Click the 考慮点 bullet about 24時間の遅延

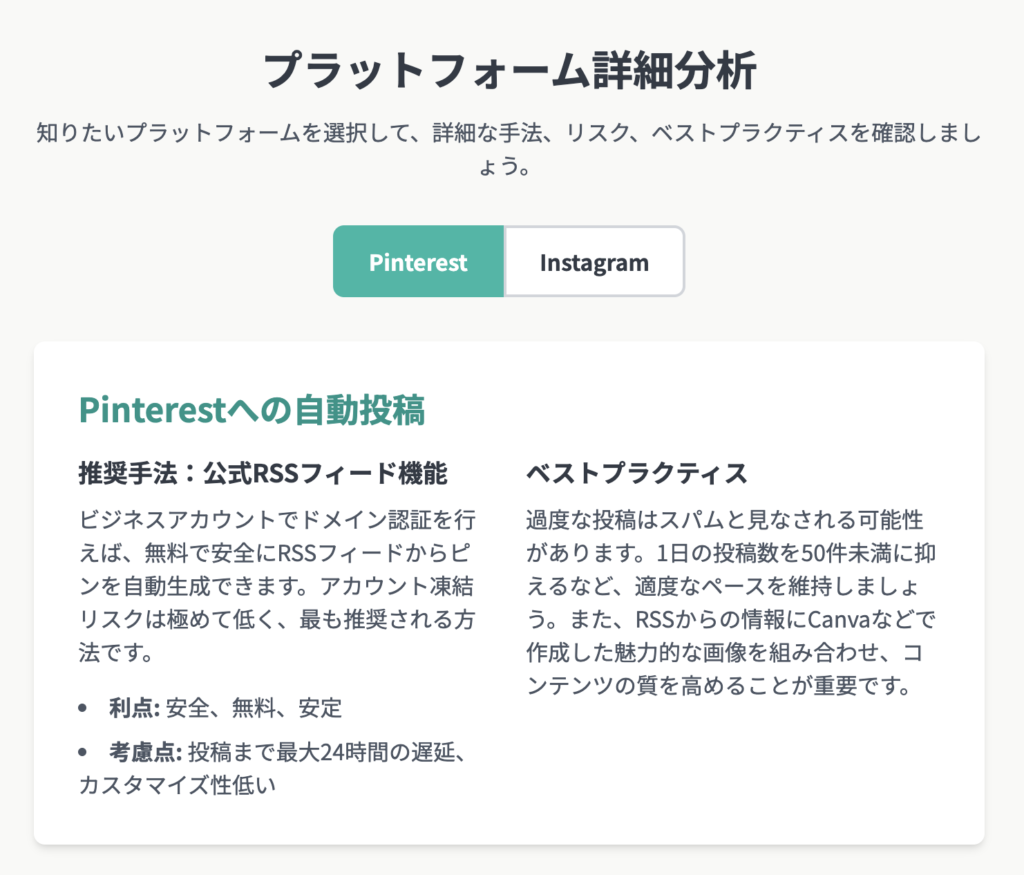click(x=274, y=769)
